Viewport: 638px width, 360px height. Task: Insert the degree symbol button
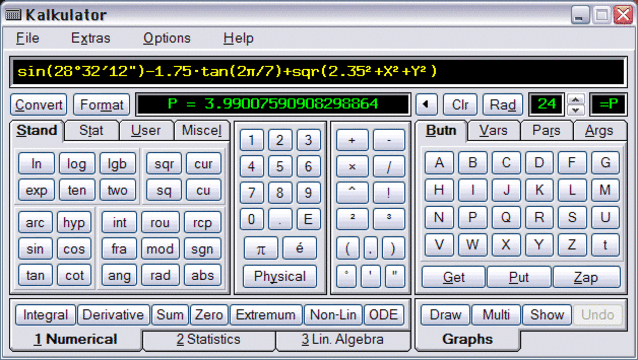(346, 276)
